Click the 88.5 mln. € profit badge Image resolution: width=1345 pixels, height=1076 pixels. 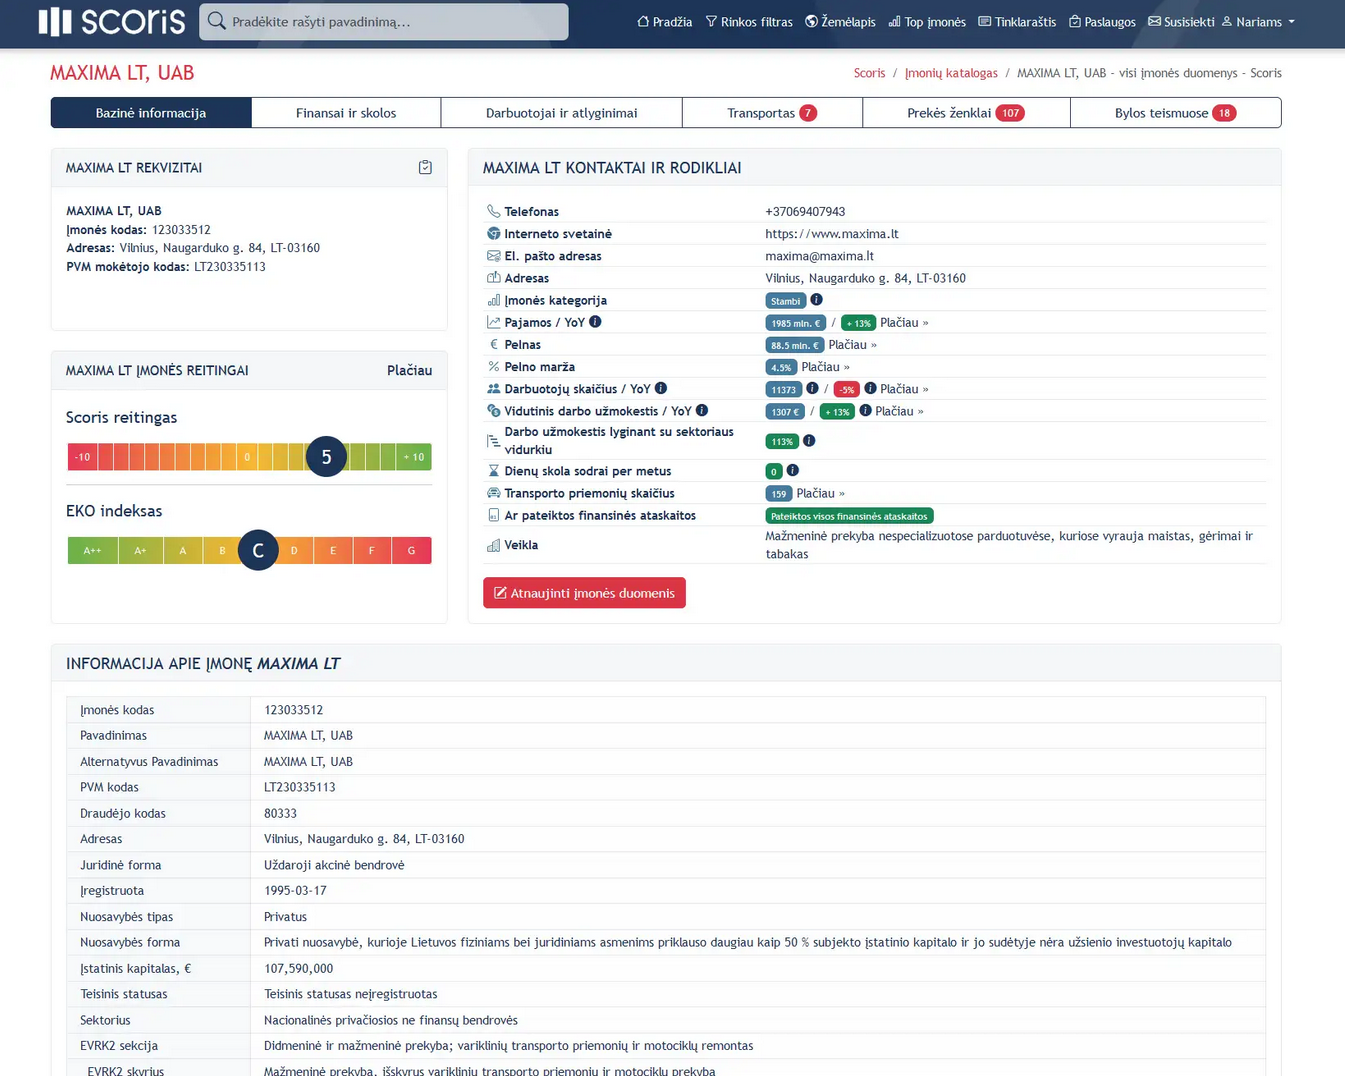pos(794,345)
